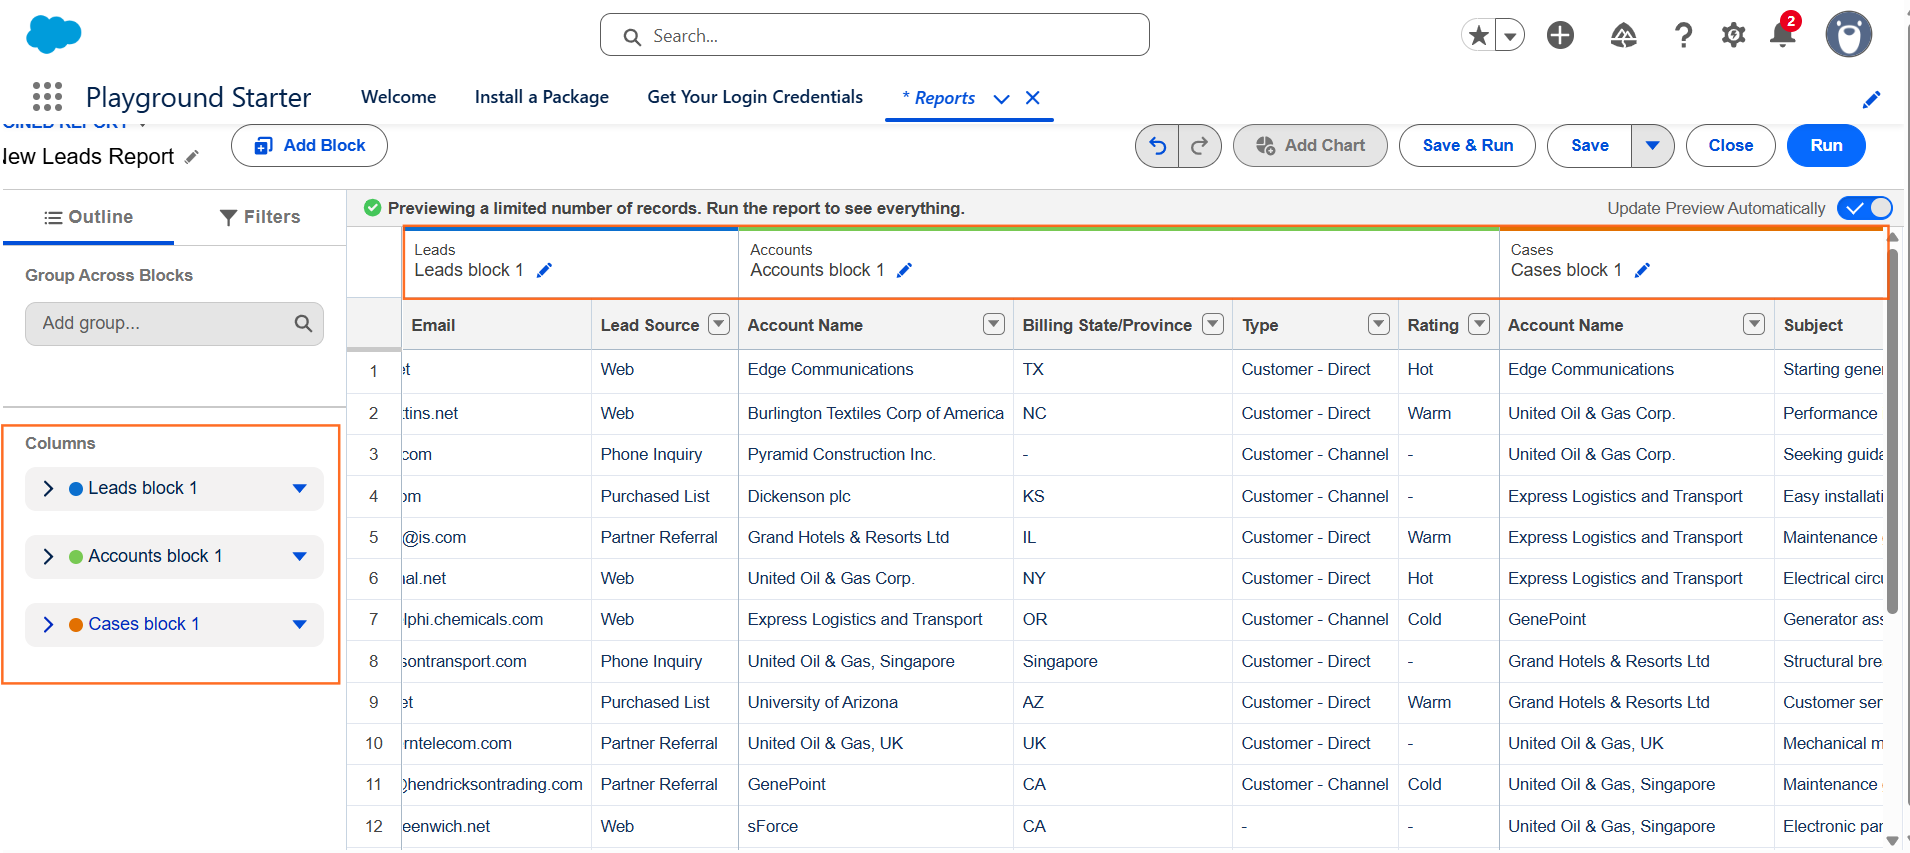Open the notifications bell
This screenshot has height=853, width=1910.
[1782, 36]
